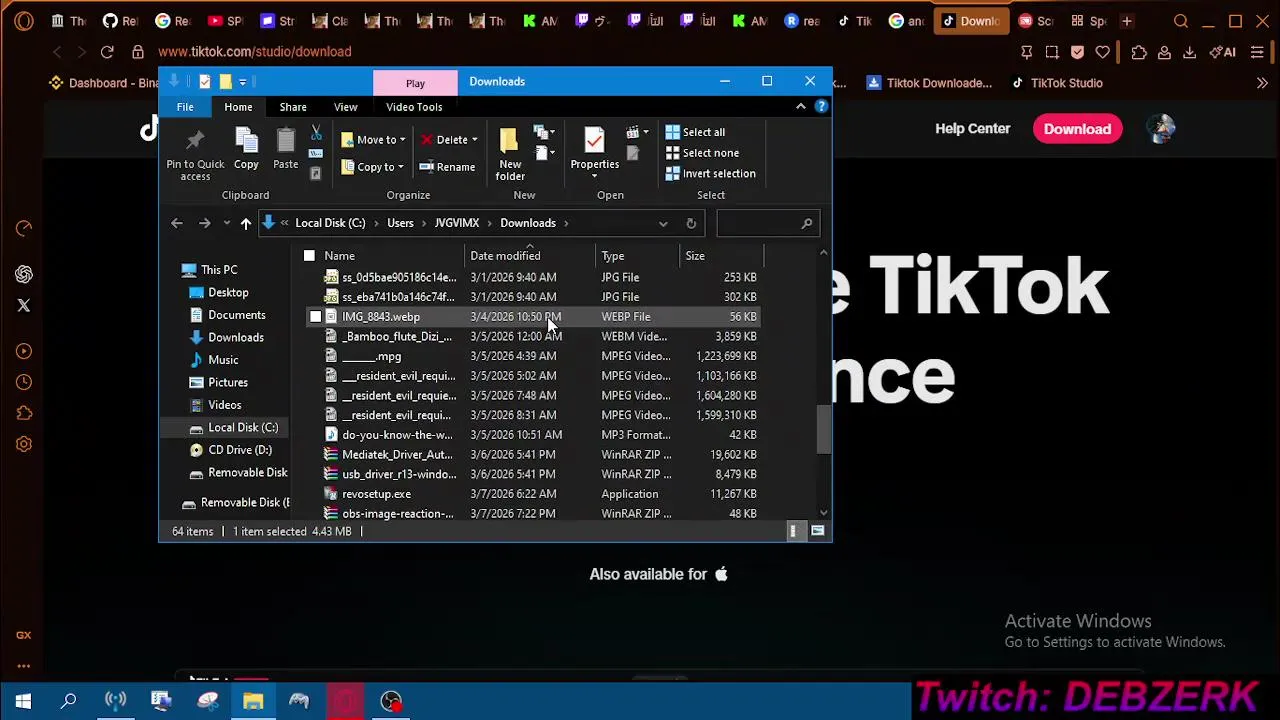Image resolution: width=1280 pixels, height=720 pixels.
Task: Open browser downloads icon in Opera toolbar
Action: pos(1190,52)
